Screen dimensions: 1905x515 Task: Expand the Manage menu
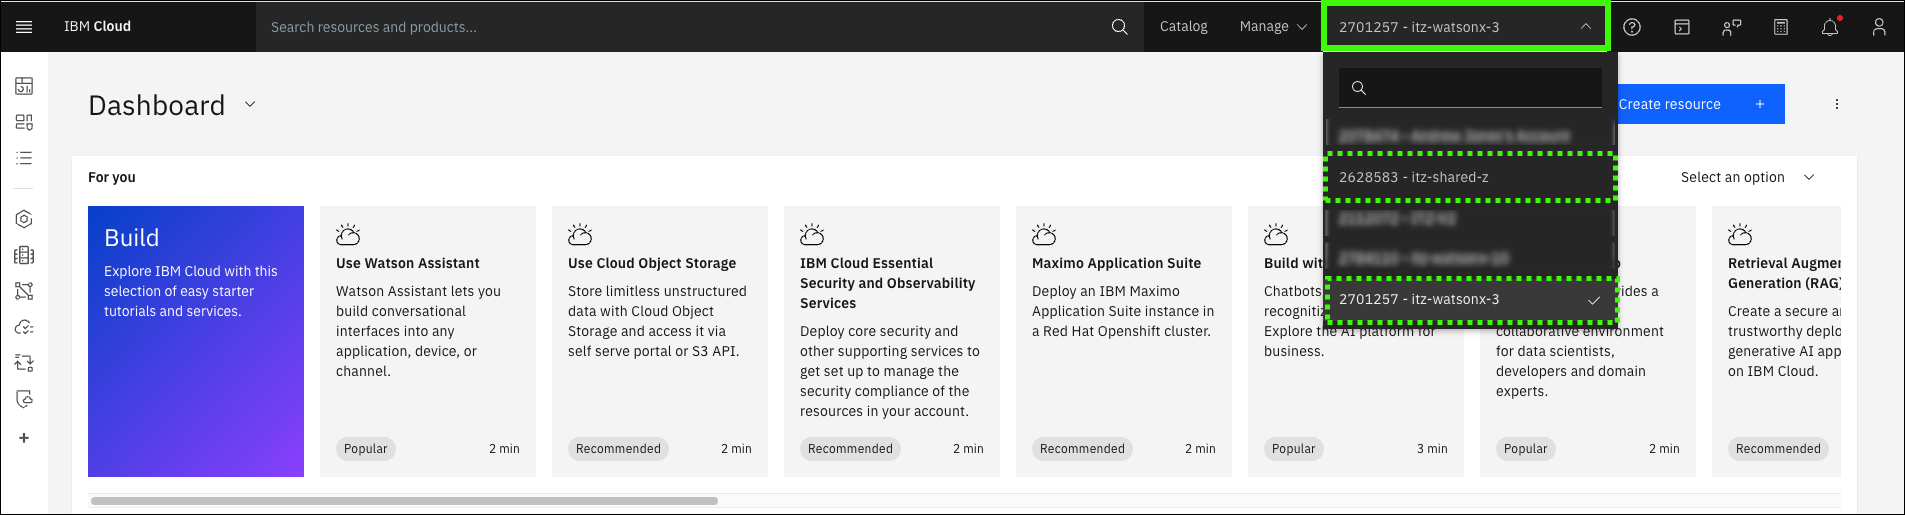tap(1272, 27)
